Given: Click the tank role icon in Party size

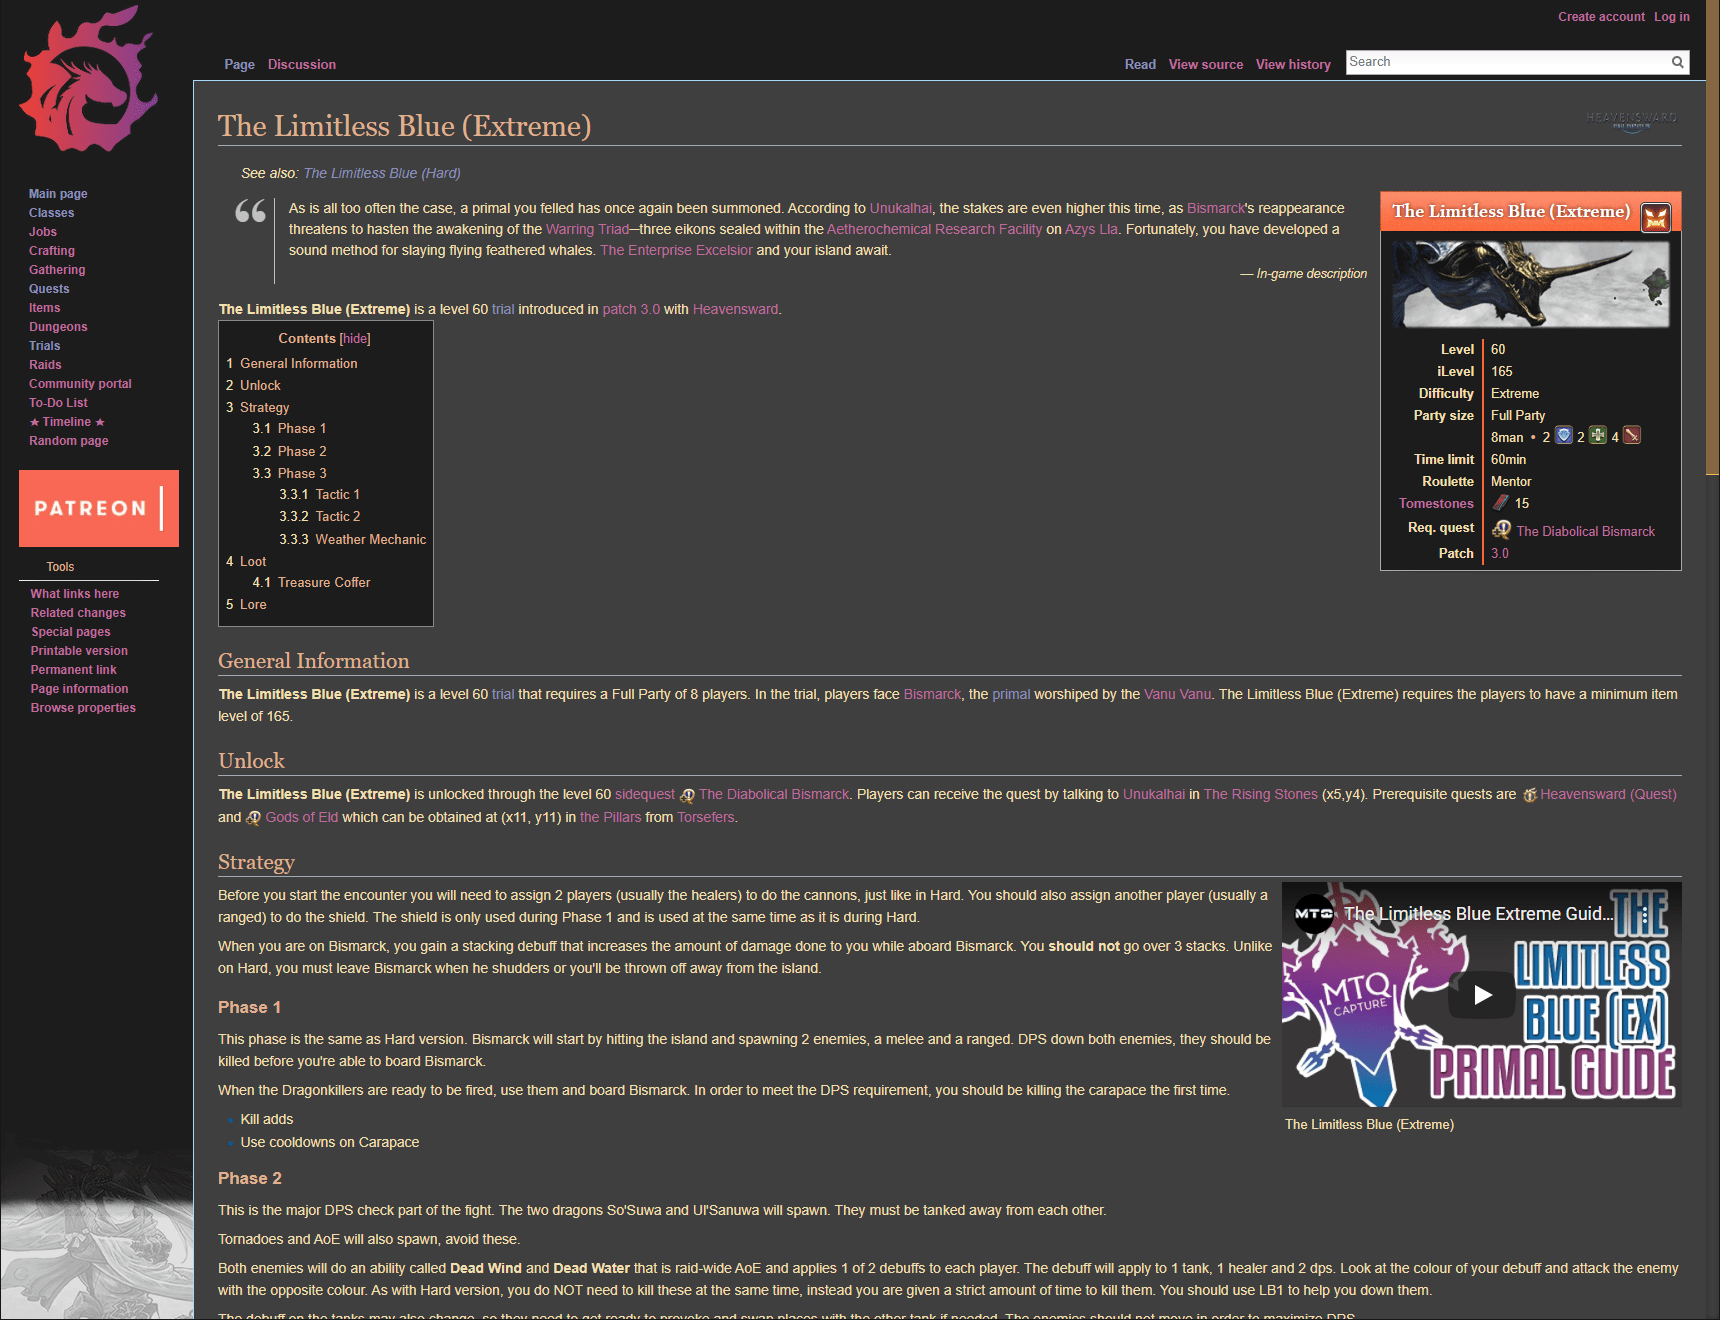Looking at the screenshot, I should 1564,436.
